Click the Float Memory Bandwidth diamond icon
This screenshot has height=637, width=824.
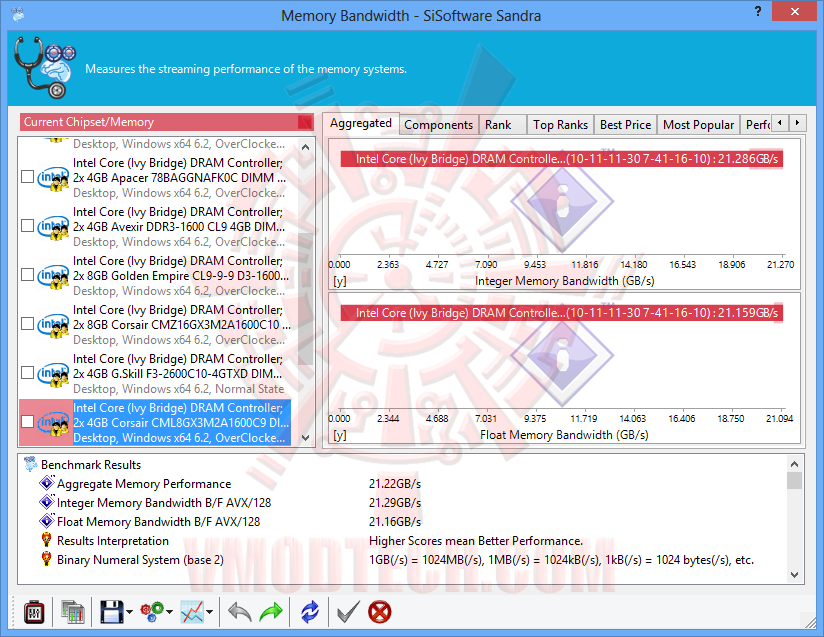click(x=47, y=521)
